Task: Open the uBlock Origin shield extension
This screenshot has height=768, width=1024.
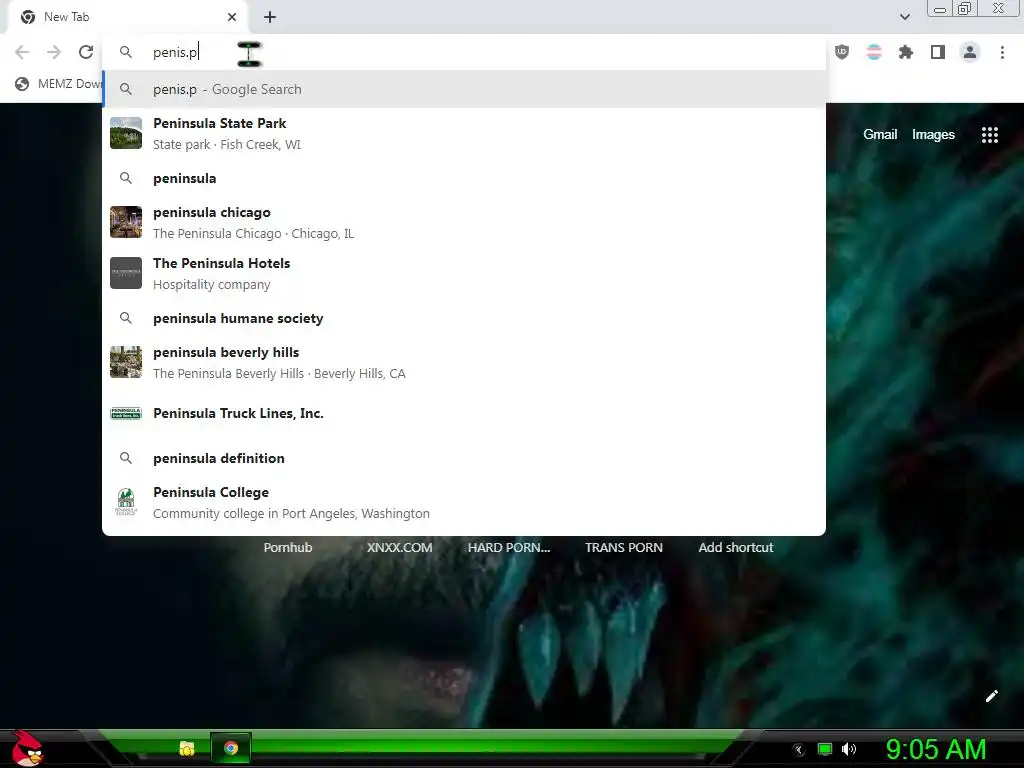Action: click(842, 52)
